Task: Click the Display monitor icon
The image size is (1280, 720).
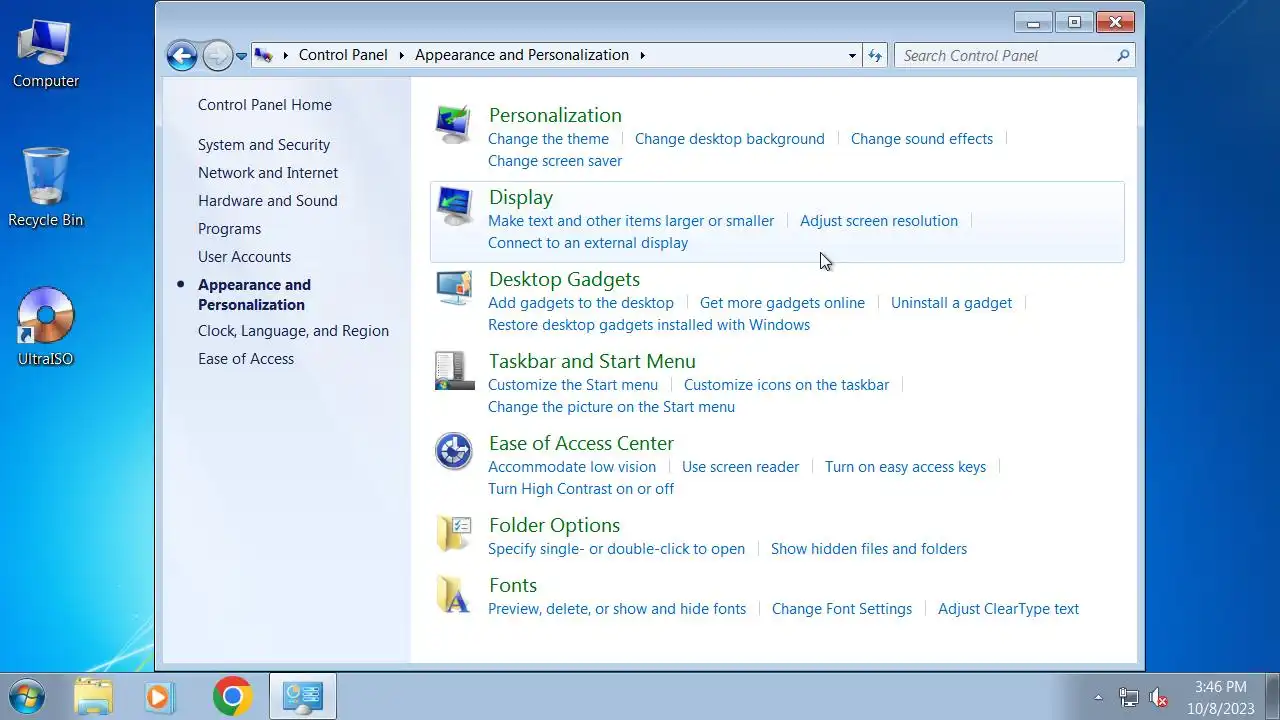Action: click(454, 206)
